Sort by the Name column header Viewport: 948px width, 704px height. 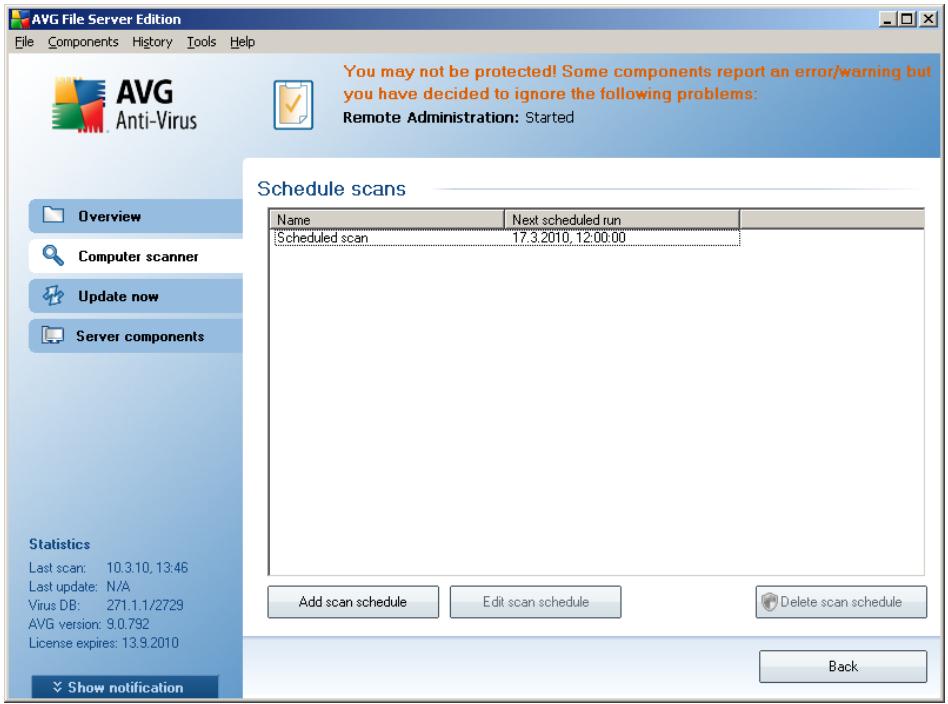[x=386, y=219]
